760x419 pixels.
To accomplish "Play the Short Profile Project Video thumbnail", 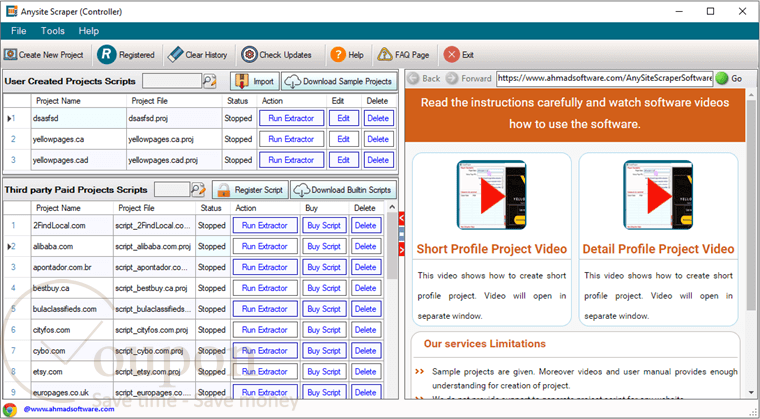I will click(x=491, y=195).
